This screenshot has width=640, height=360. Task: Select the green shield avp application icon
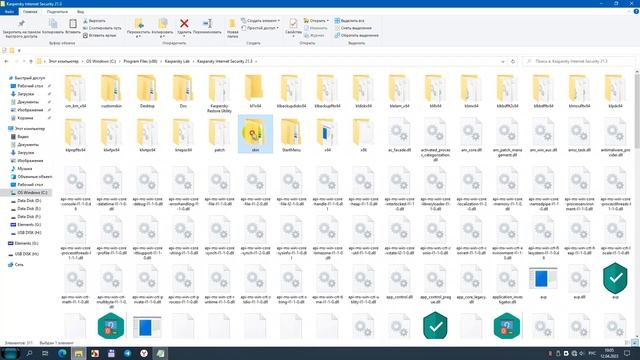[615, 281]
